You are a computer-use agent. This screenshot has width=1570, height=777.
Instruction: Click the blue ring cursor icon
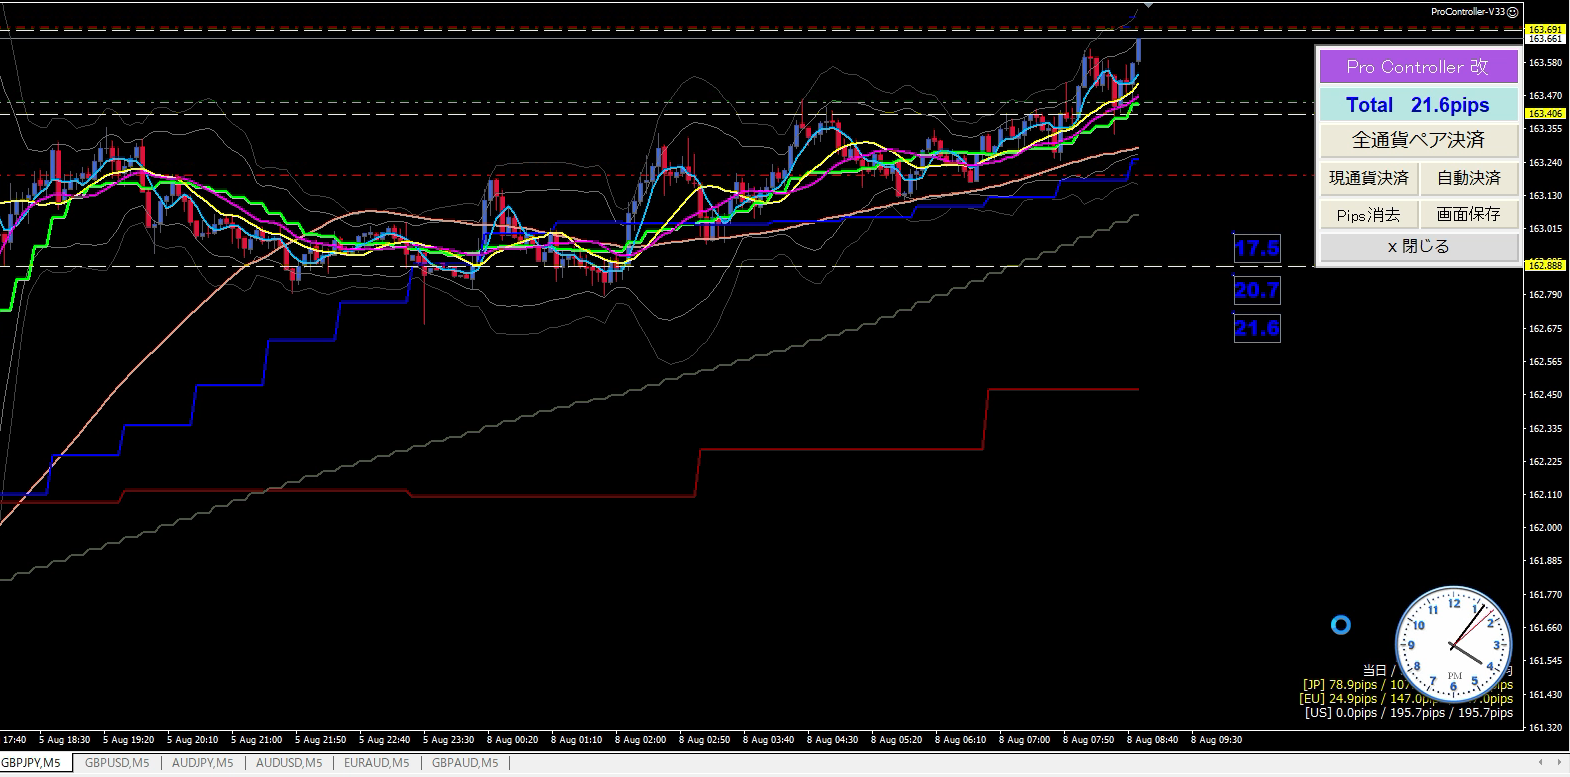tap(1341, 625)
